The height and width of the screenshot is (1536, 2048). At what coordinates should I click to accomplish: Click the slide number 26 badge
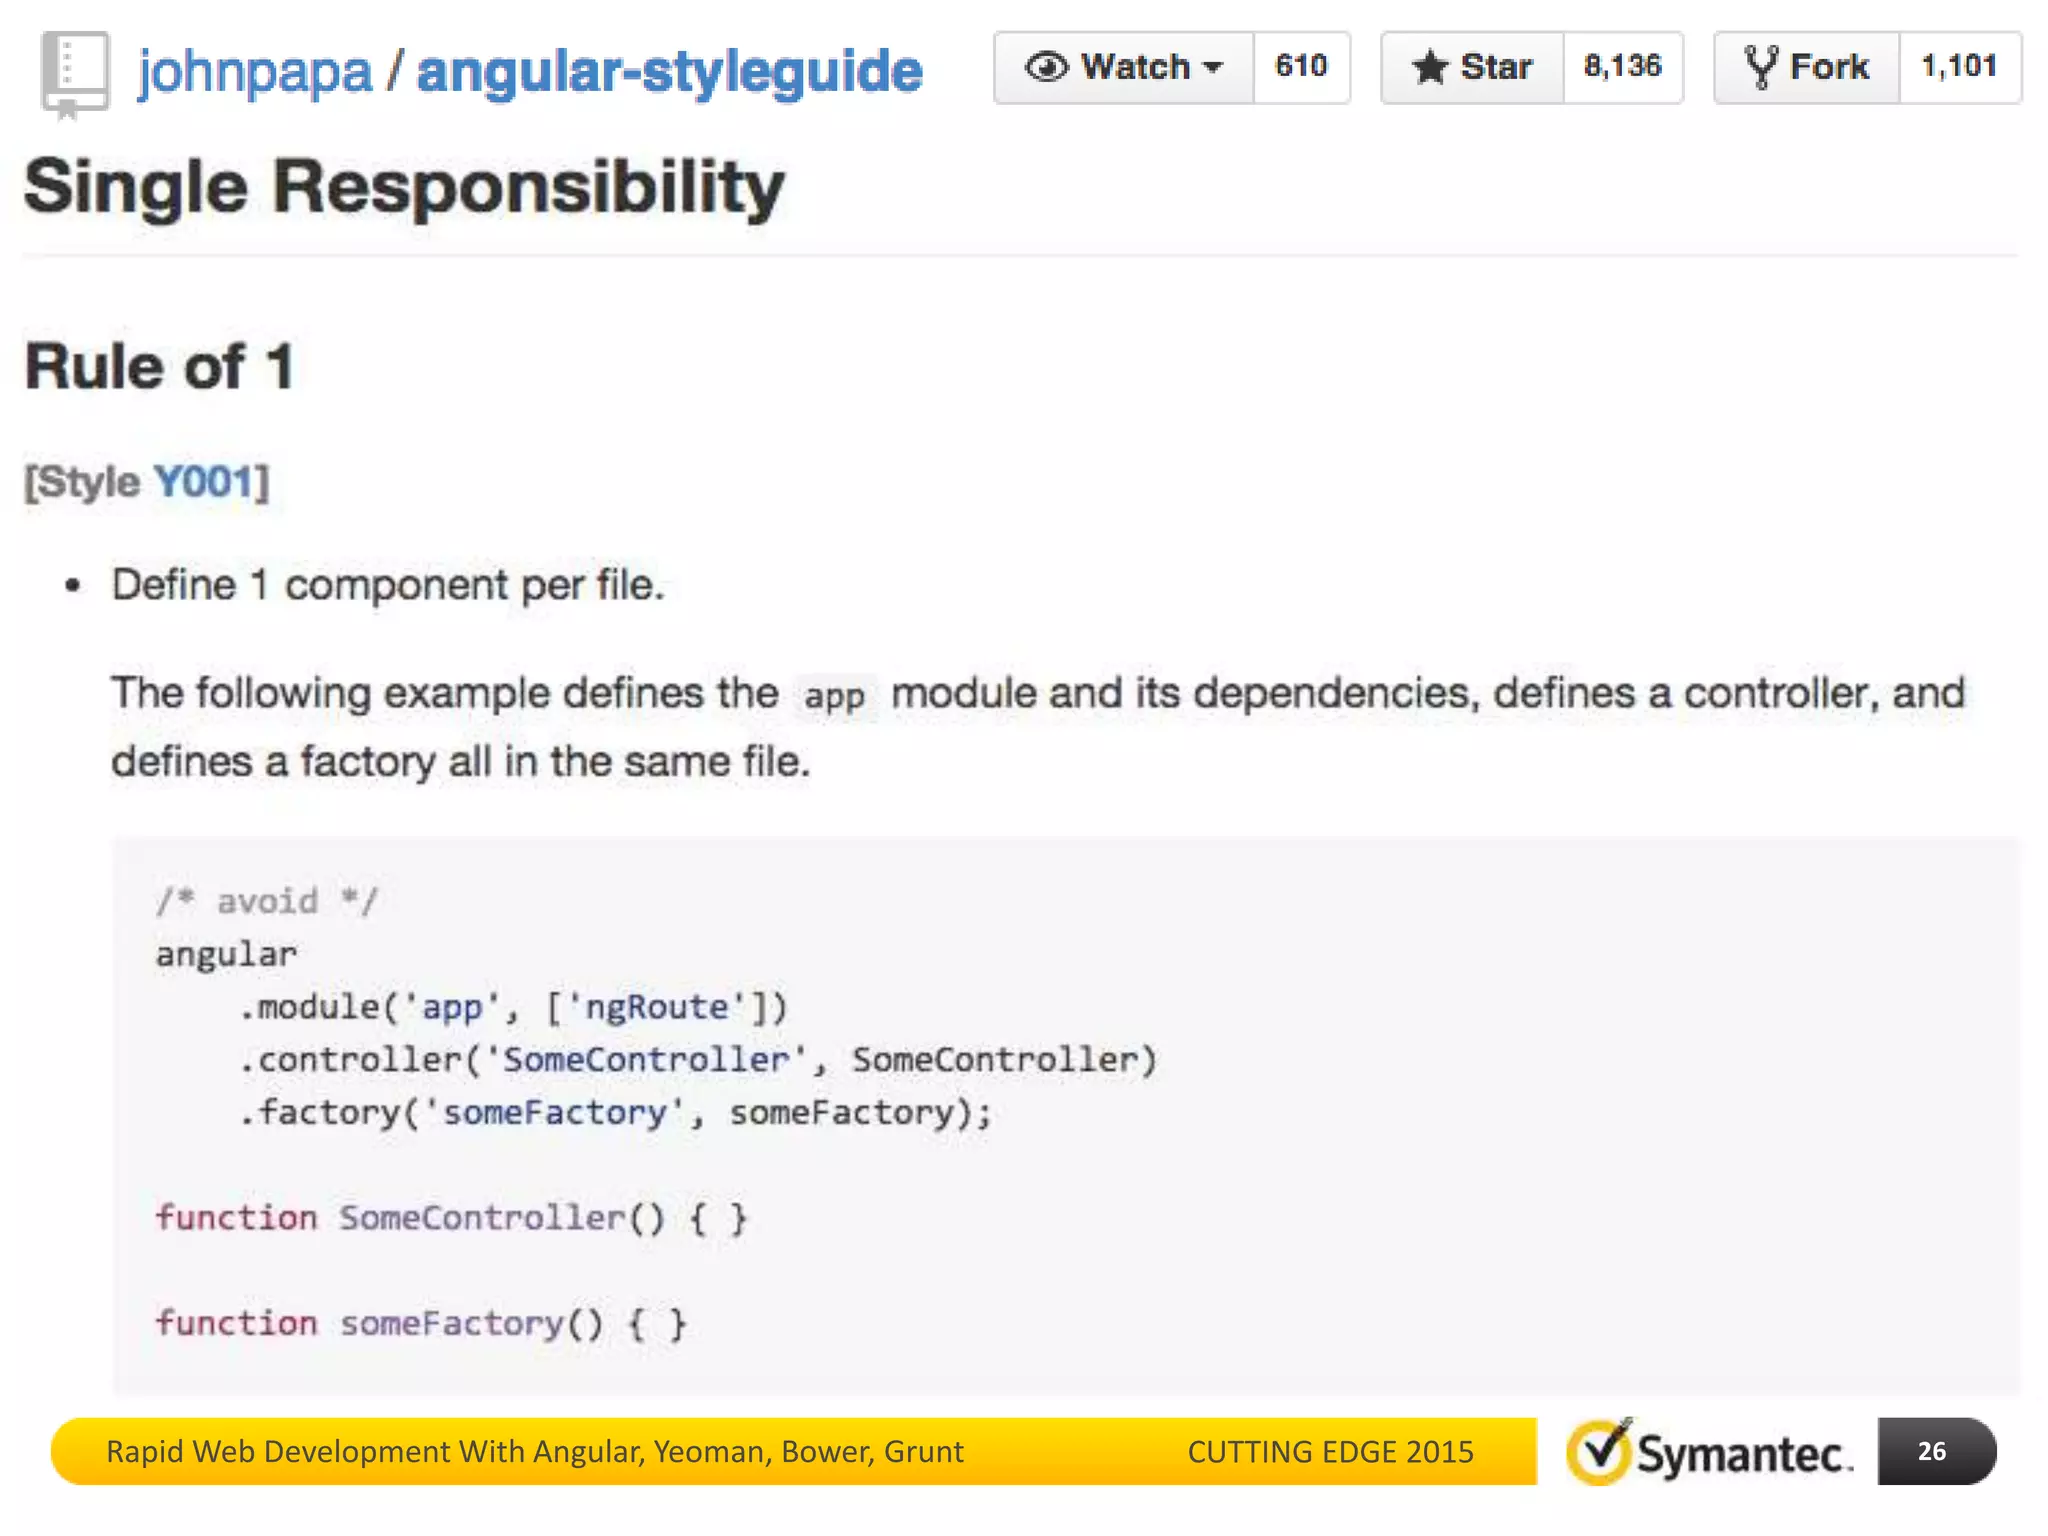(1936, 1451)
